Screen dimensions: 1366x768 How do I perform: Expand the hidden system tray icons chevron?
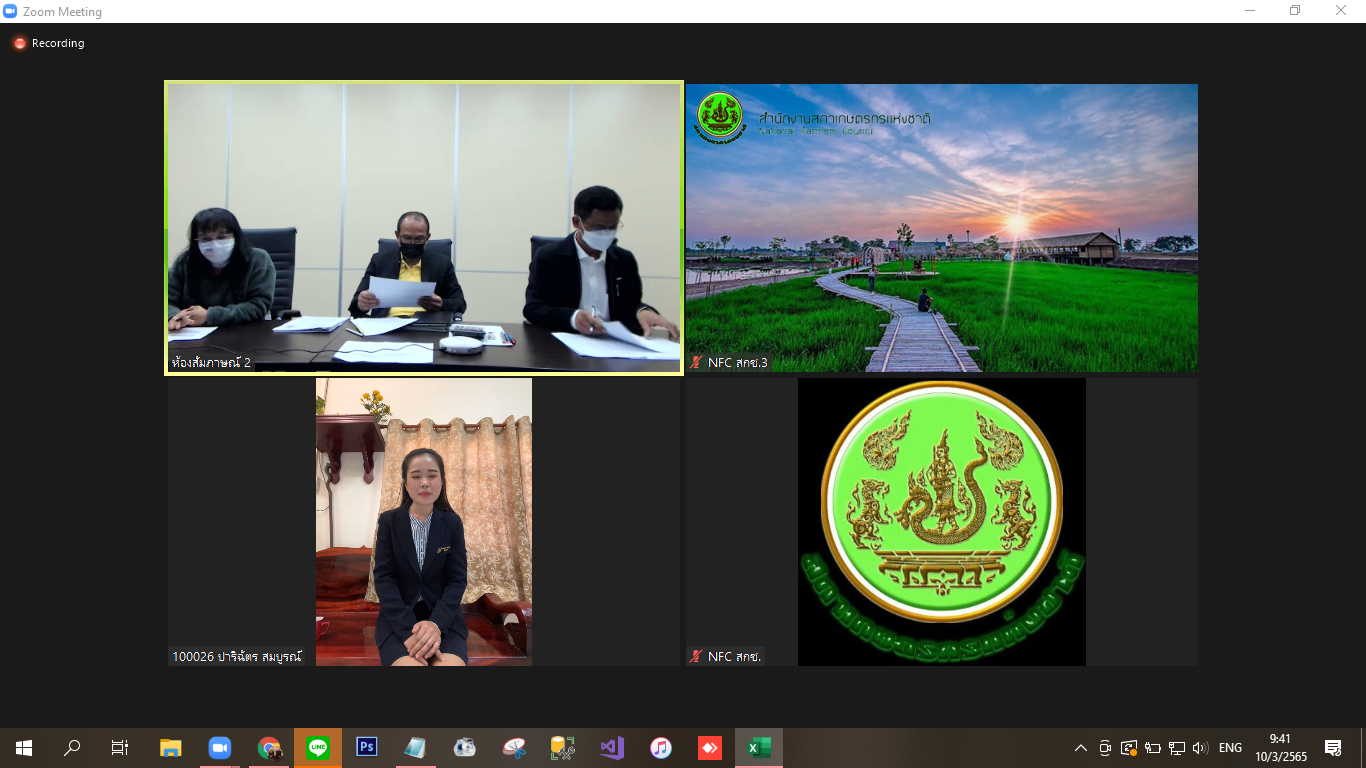[1081, 748]
